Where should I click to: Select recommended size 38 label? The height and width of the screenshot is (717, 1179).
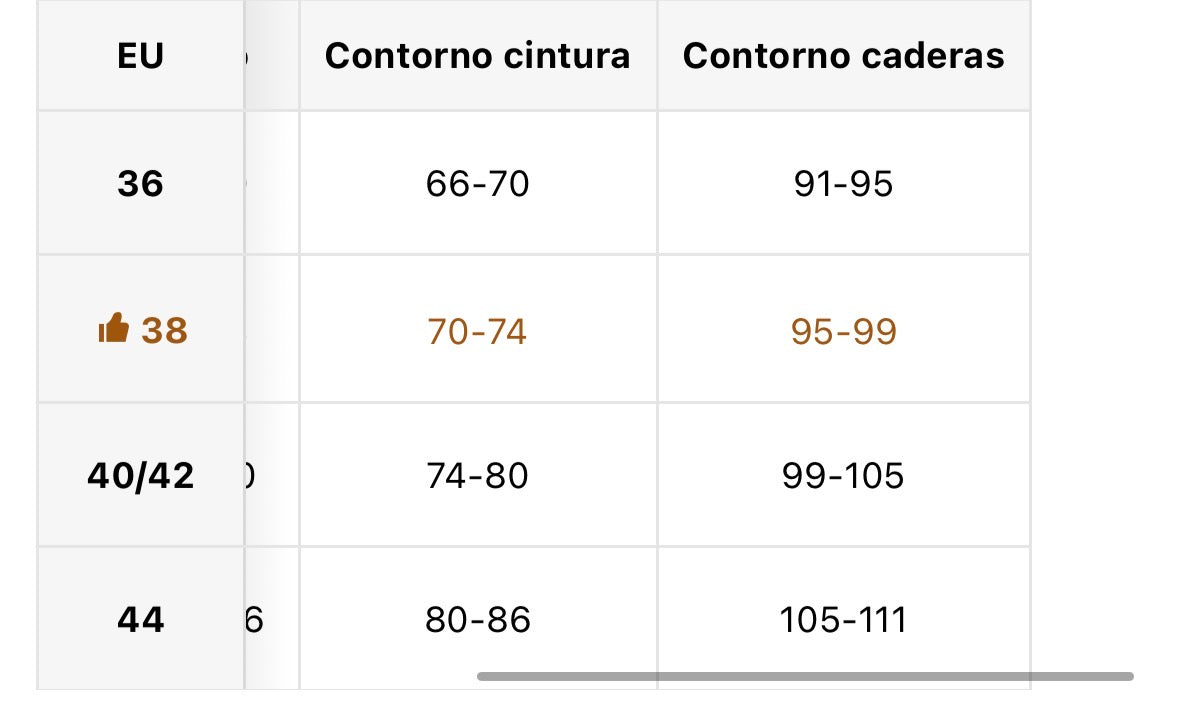(165, 331)
